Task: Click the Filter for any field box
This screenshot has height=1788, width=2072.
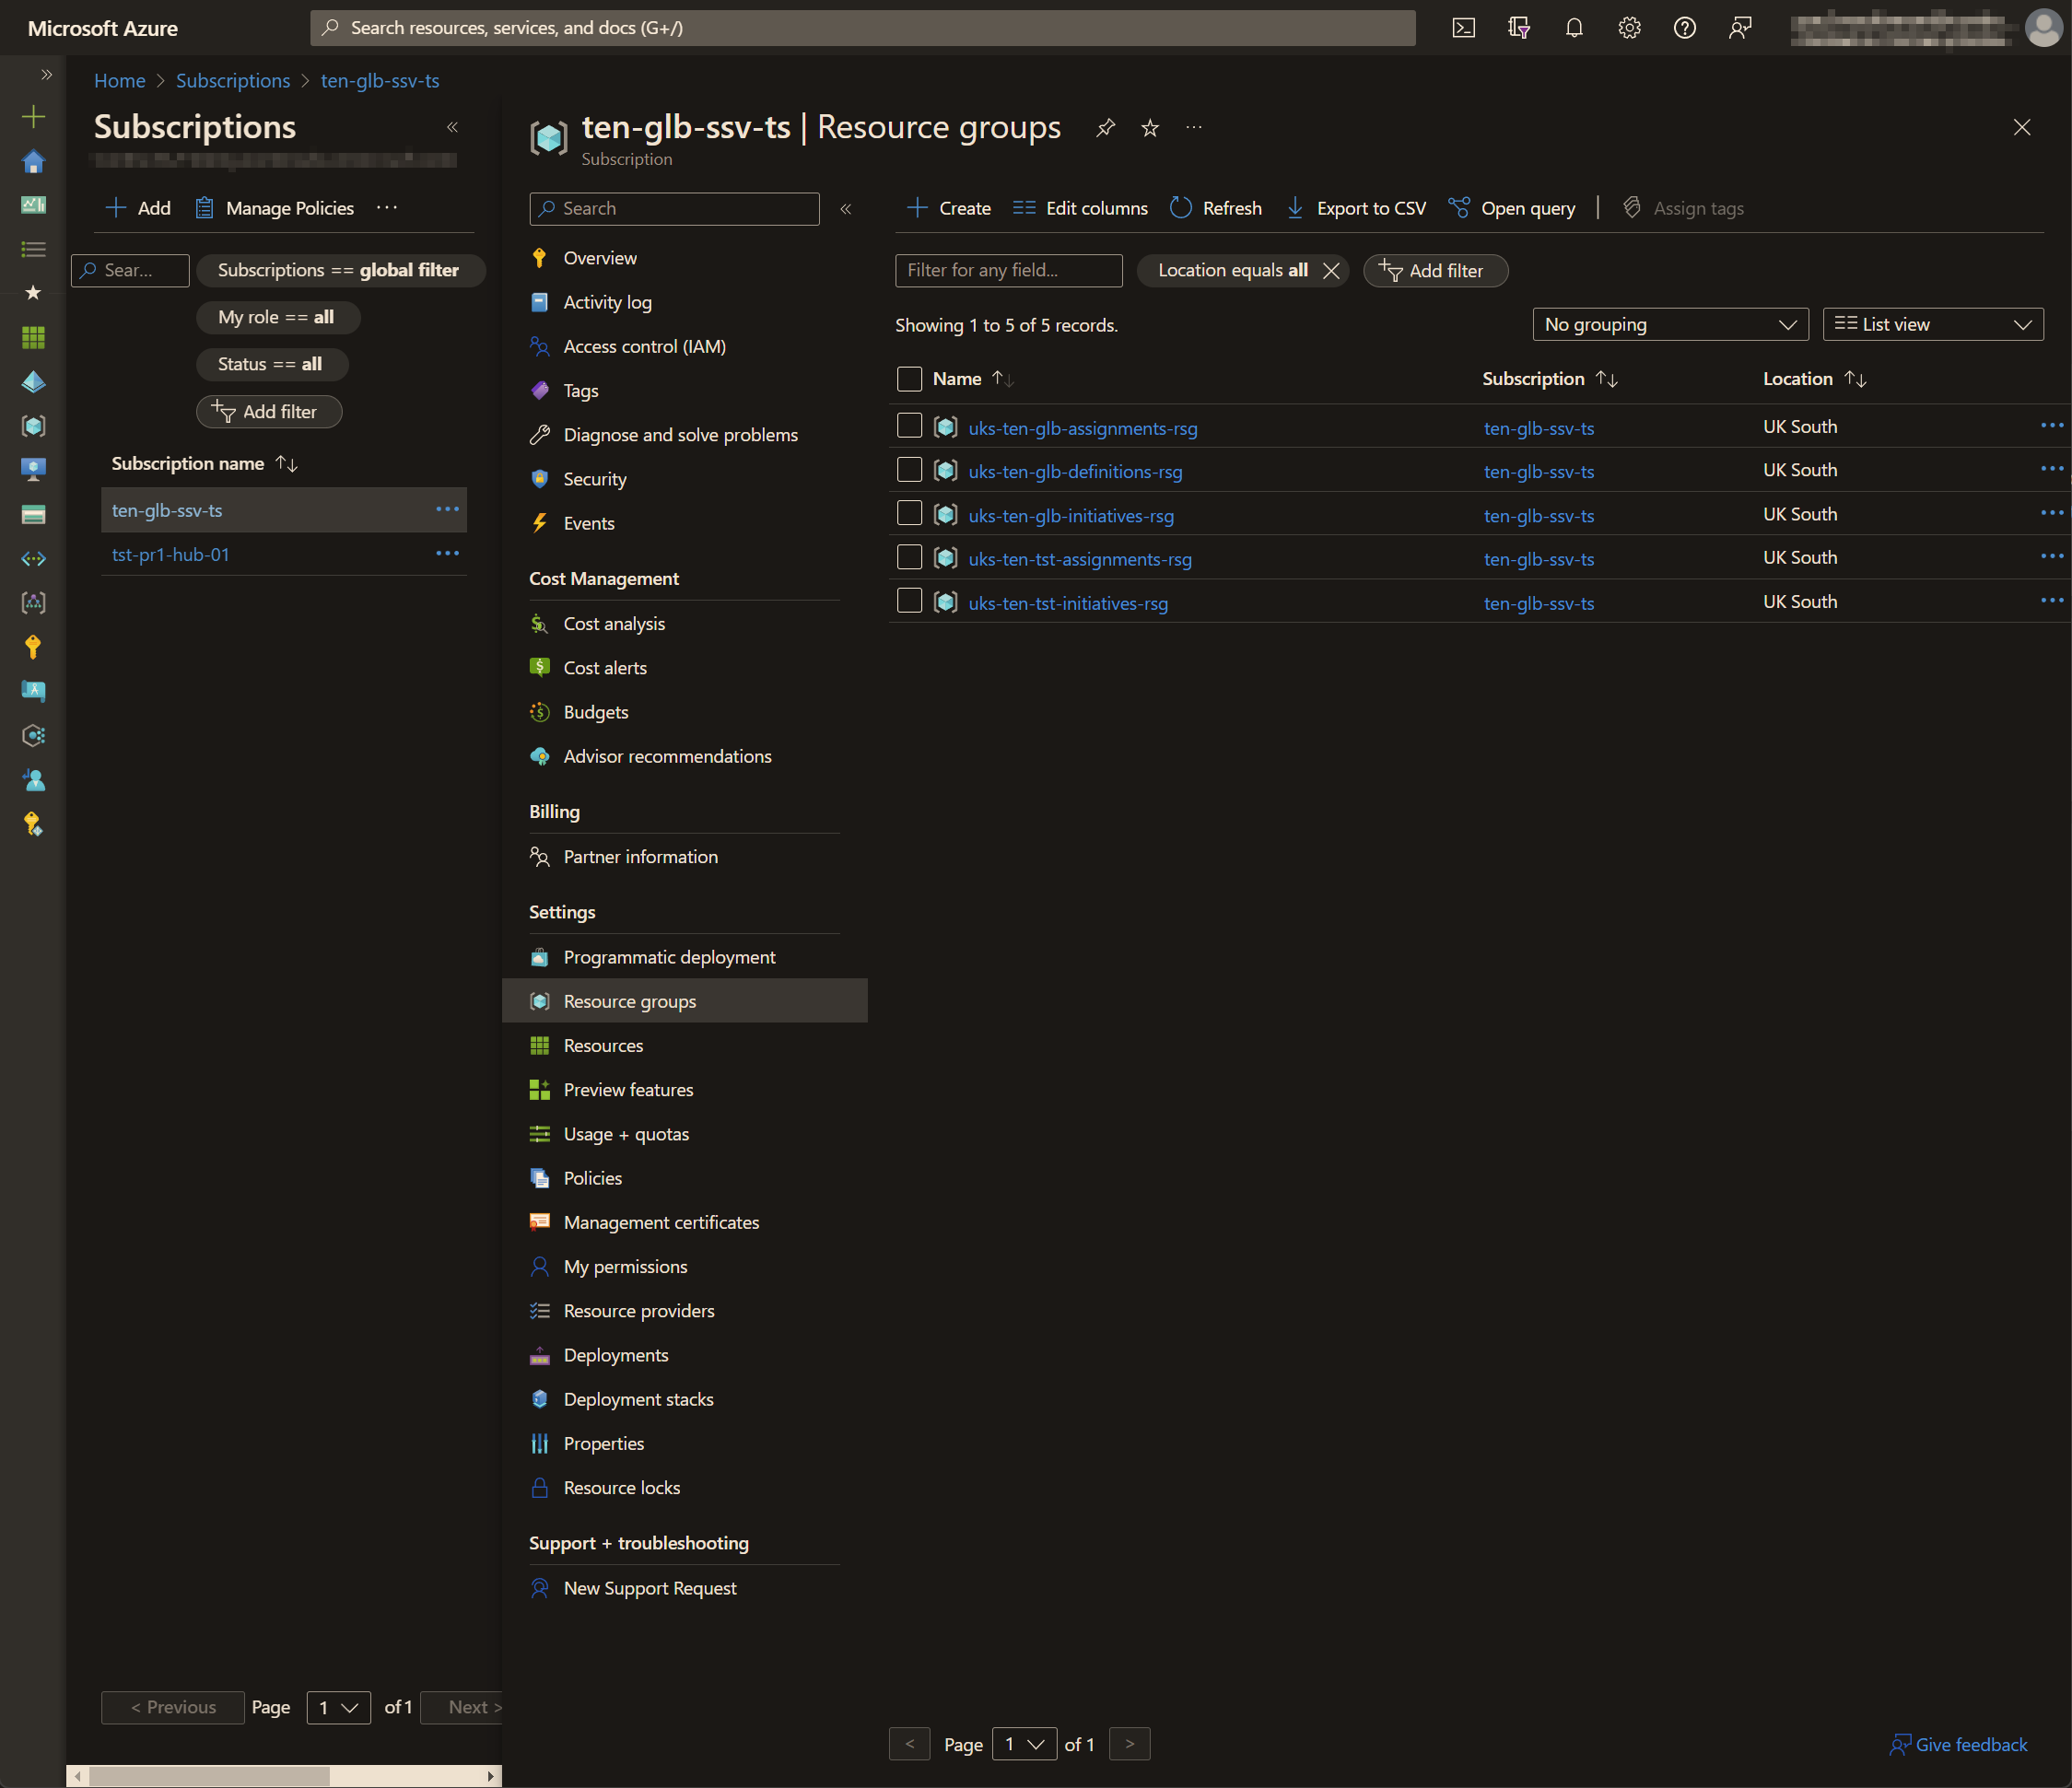Action: (1008, 271)
